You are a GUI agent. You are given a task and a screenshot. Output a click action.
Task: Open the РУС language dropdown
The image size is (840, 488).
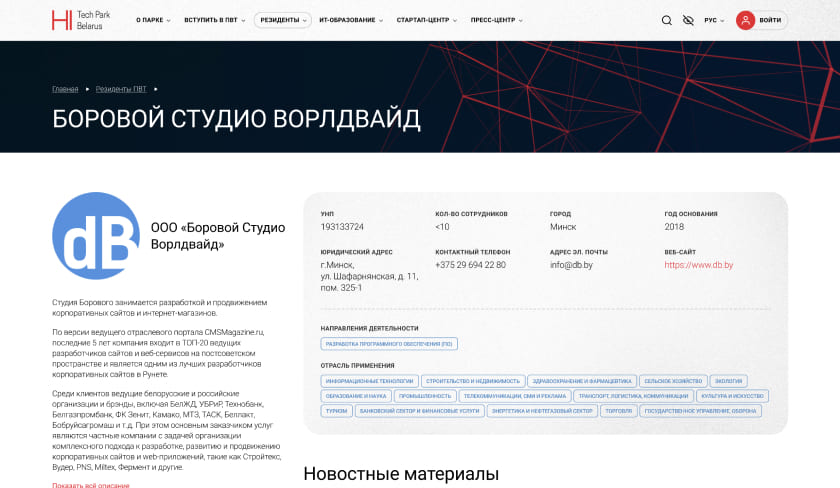tap(714, 20)
